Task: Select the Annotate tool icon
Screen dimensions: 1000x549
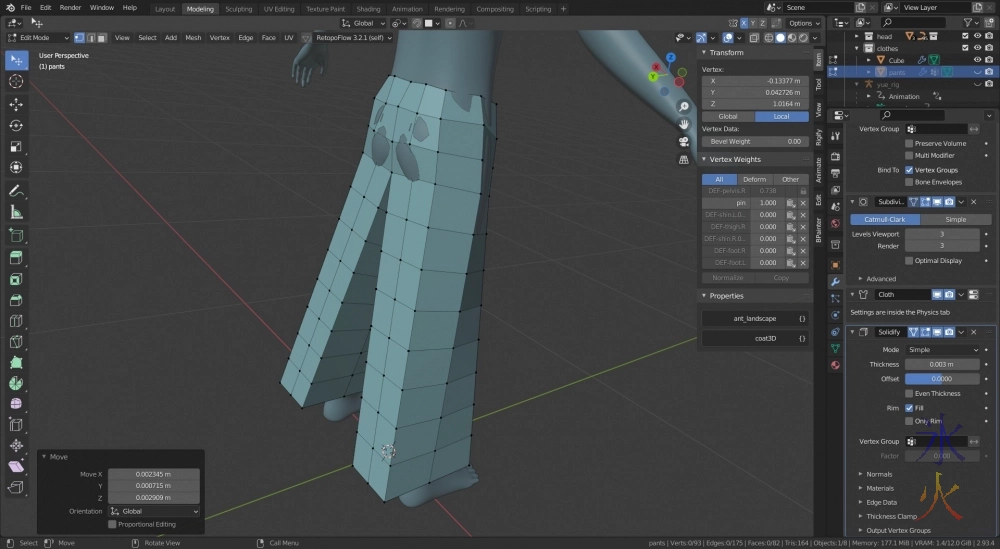Action: pos(16,190)
